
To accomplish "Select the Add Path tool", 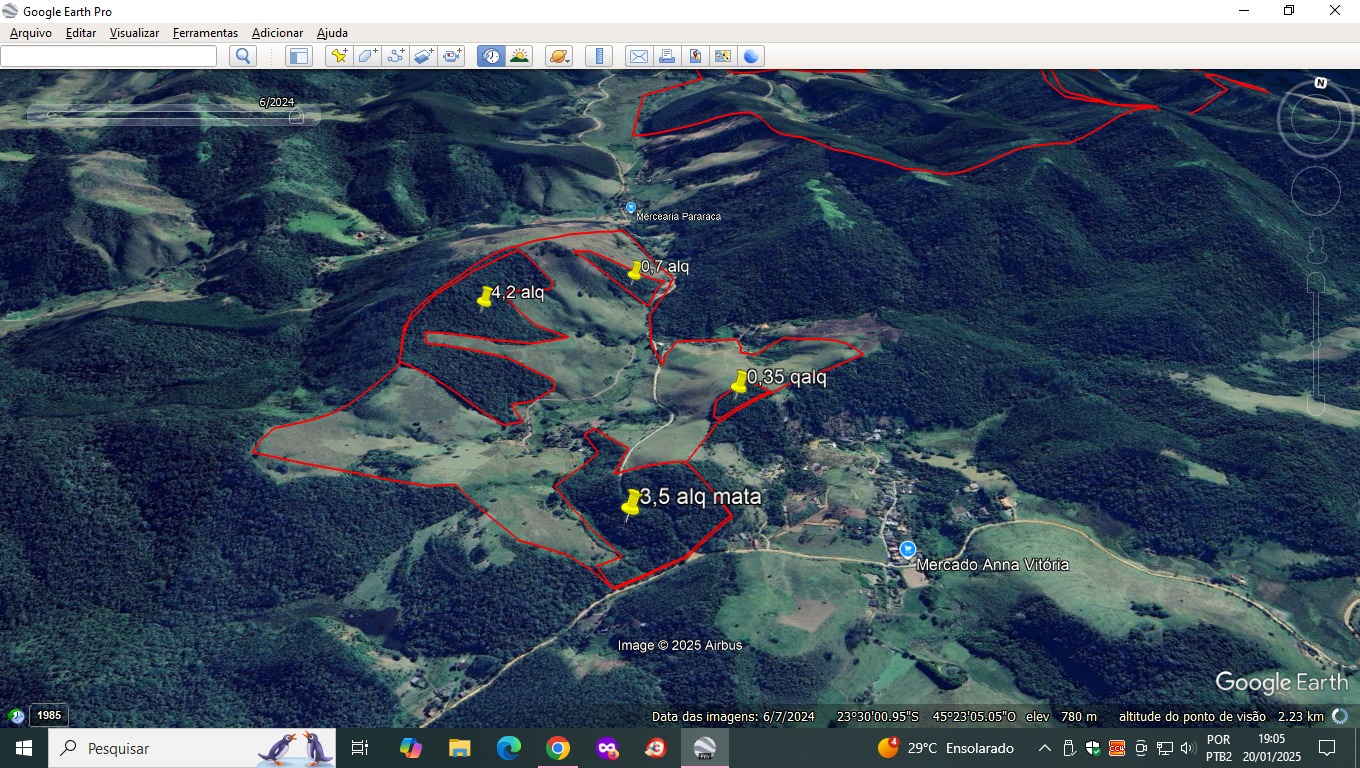I will point(395,56).
